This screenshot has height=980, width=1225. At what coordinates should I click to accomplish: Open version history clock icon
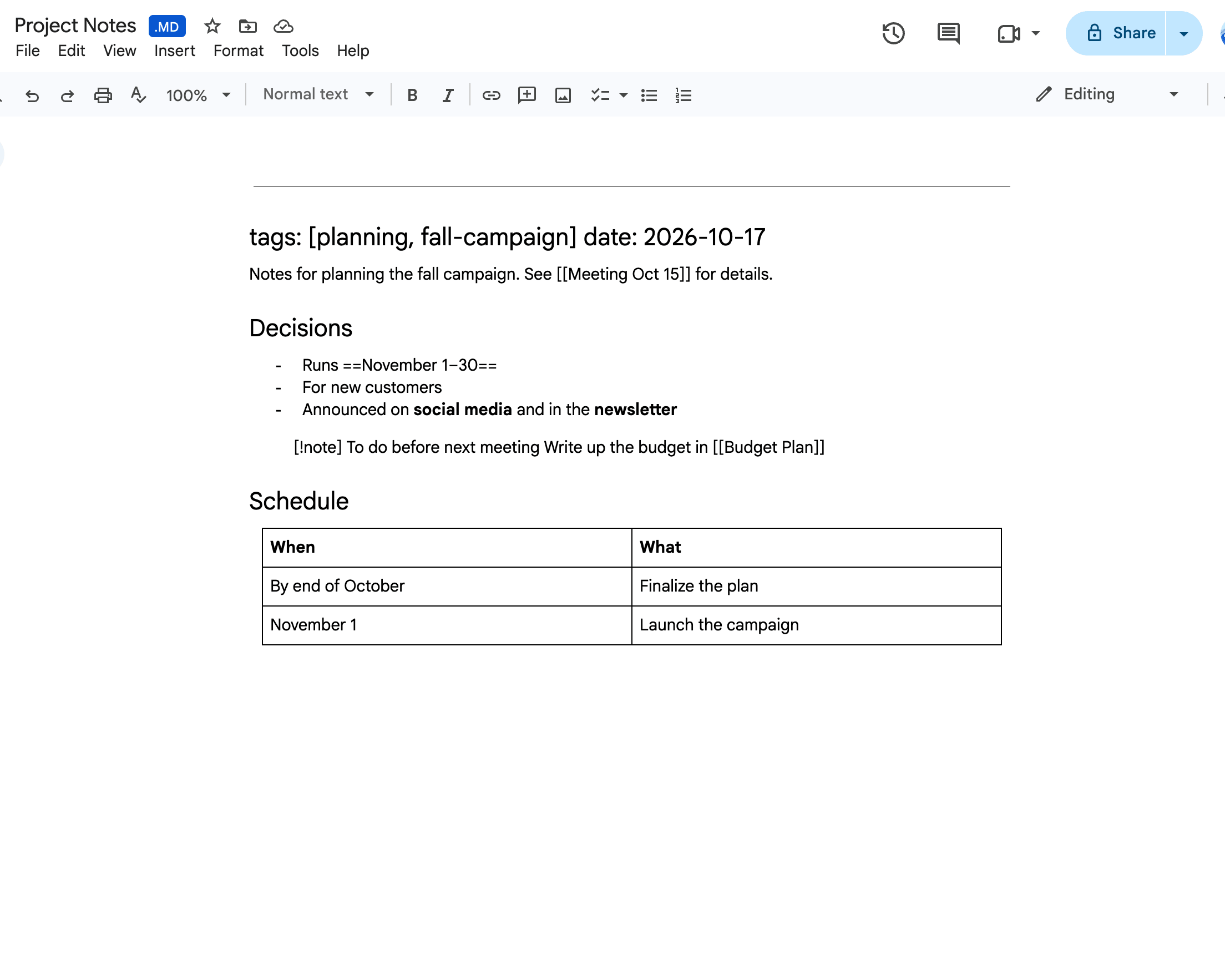pos(893,33)
